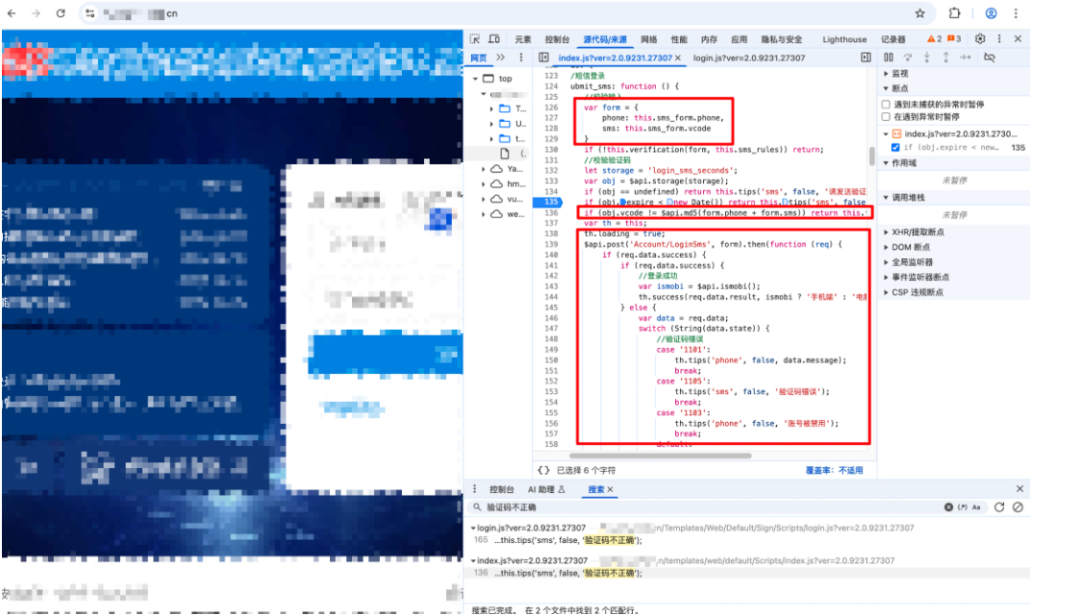Switch to the 网络 (Network) tab

pos(649,39)
